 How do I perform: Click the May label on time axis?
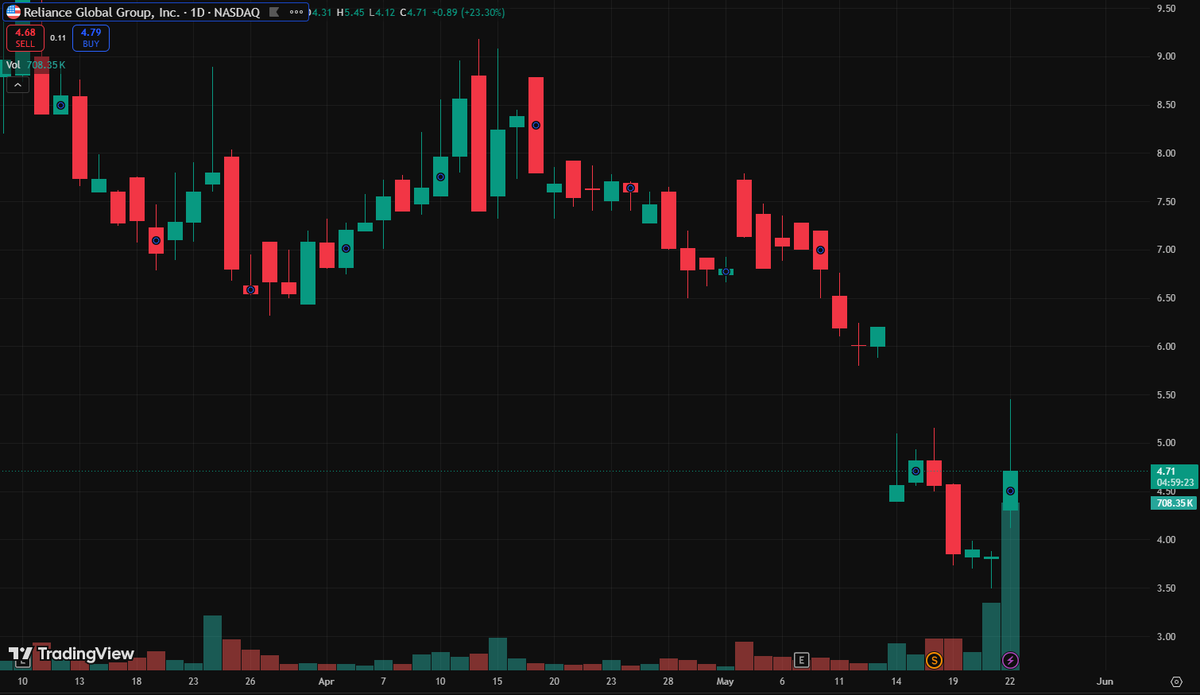click(726, 680)
